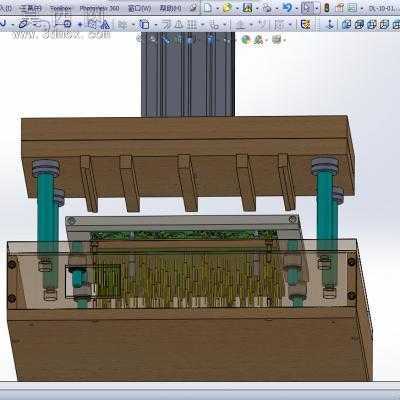This screenshot has width=400, height=400.
Task: Expand the Options dropdown arrow
Action: (x=362, y=8)
